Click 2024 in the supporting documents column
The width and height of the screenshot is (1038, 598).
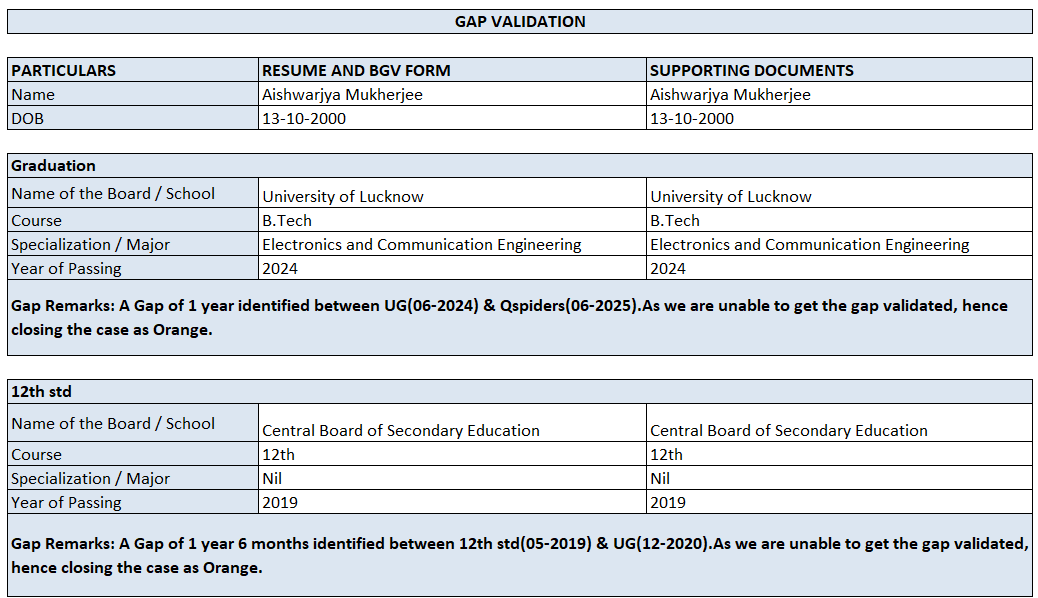pyautogui.click(x=668, y=268)
